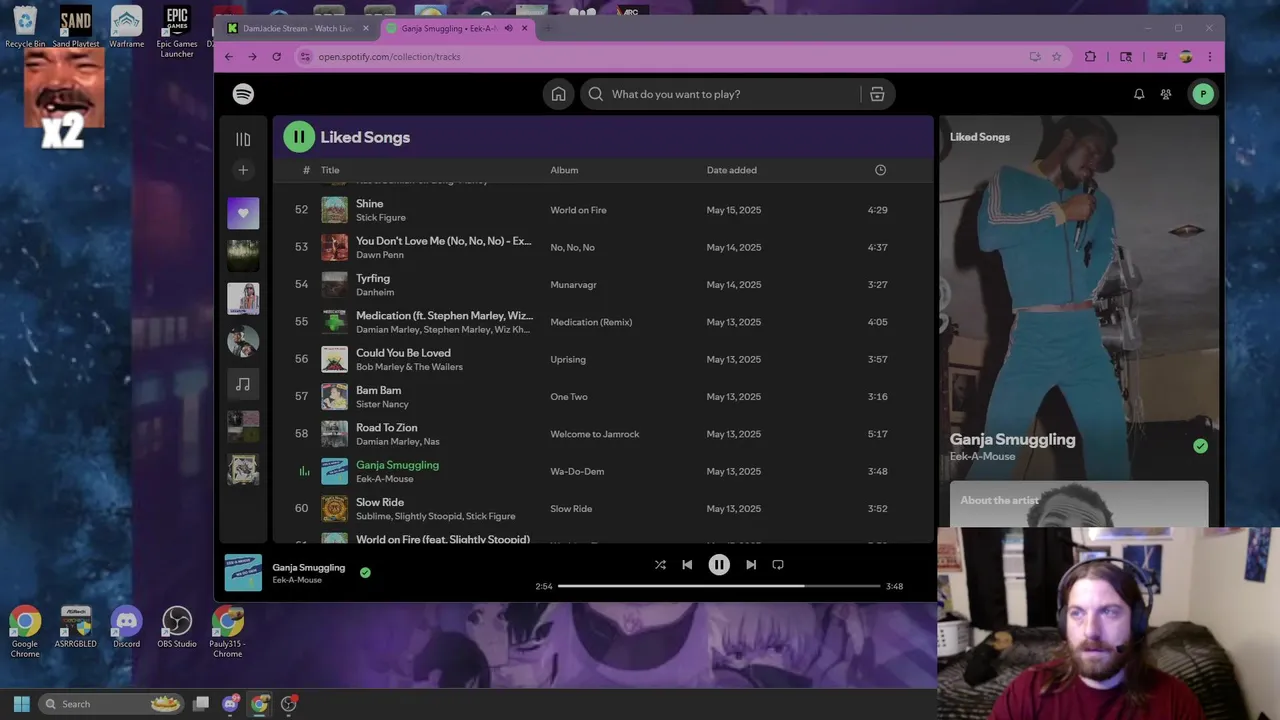The image size is (1280, 720).
Task: Open a new Chrome tab
Action: coord(547,28)
